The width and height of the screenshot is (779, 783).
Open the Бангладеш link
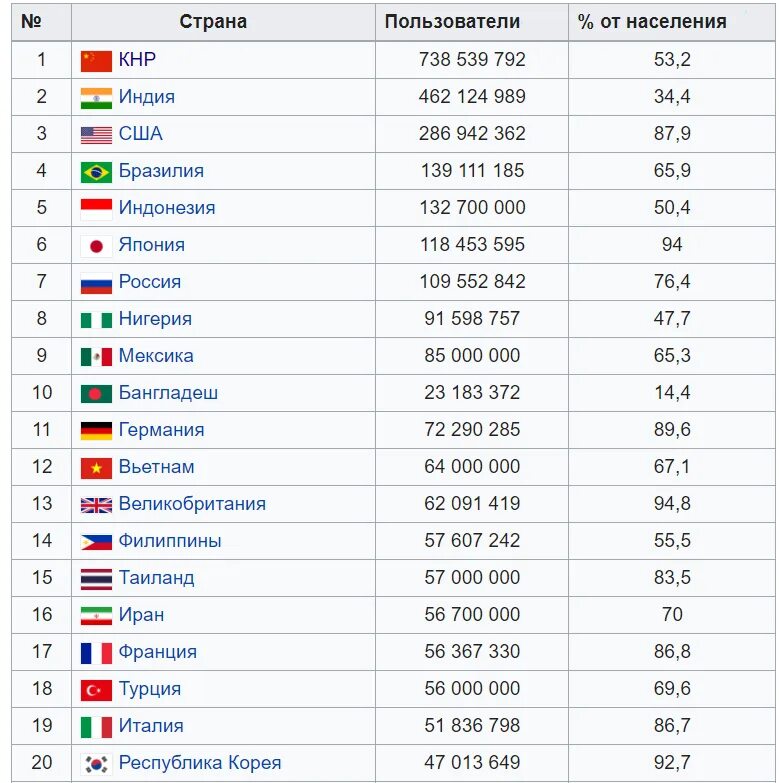(x=168, y=393)
